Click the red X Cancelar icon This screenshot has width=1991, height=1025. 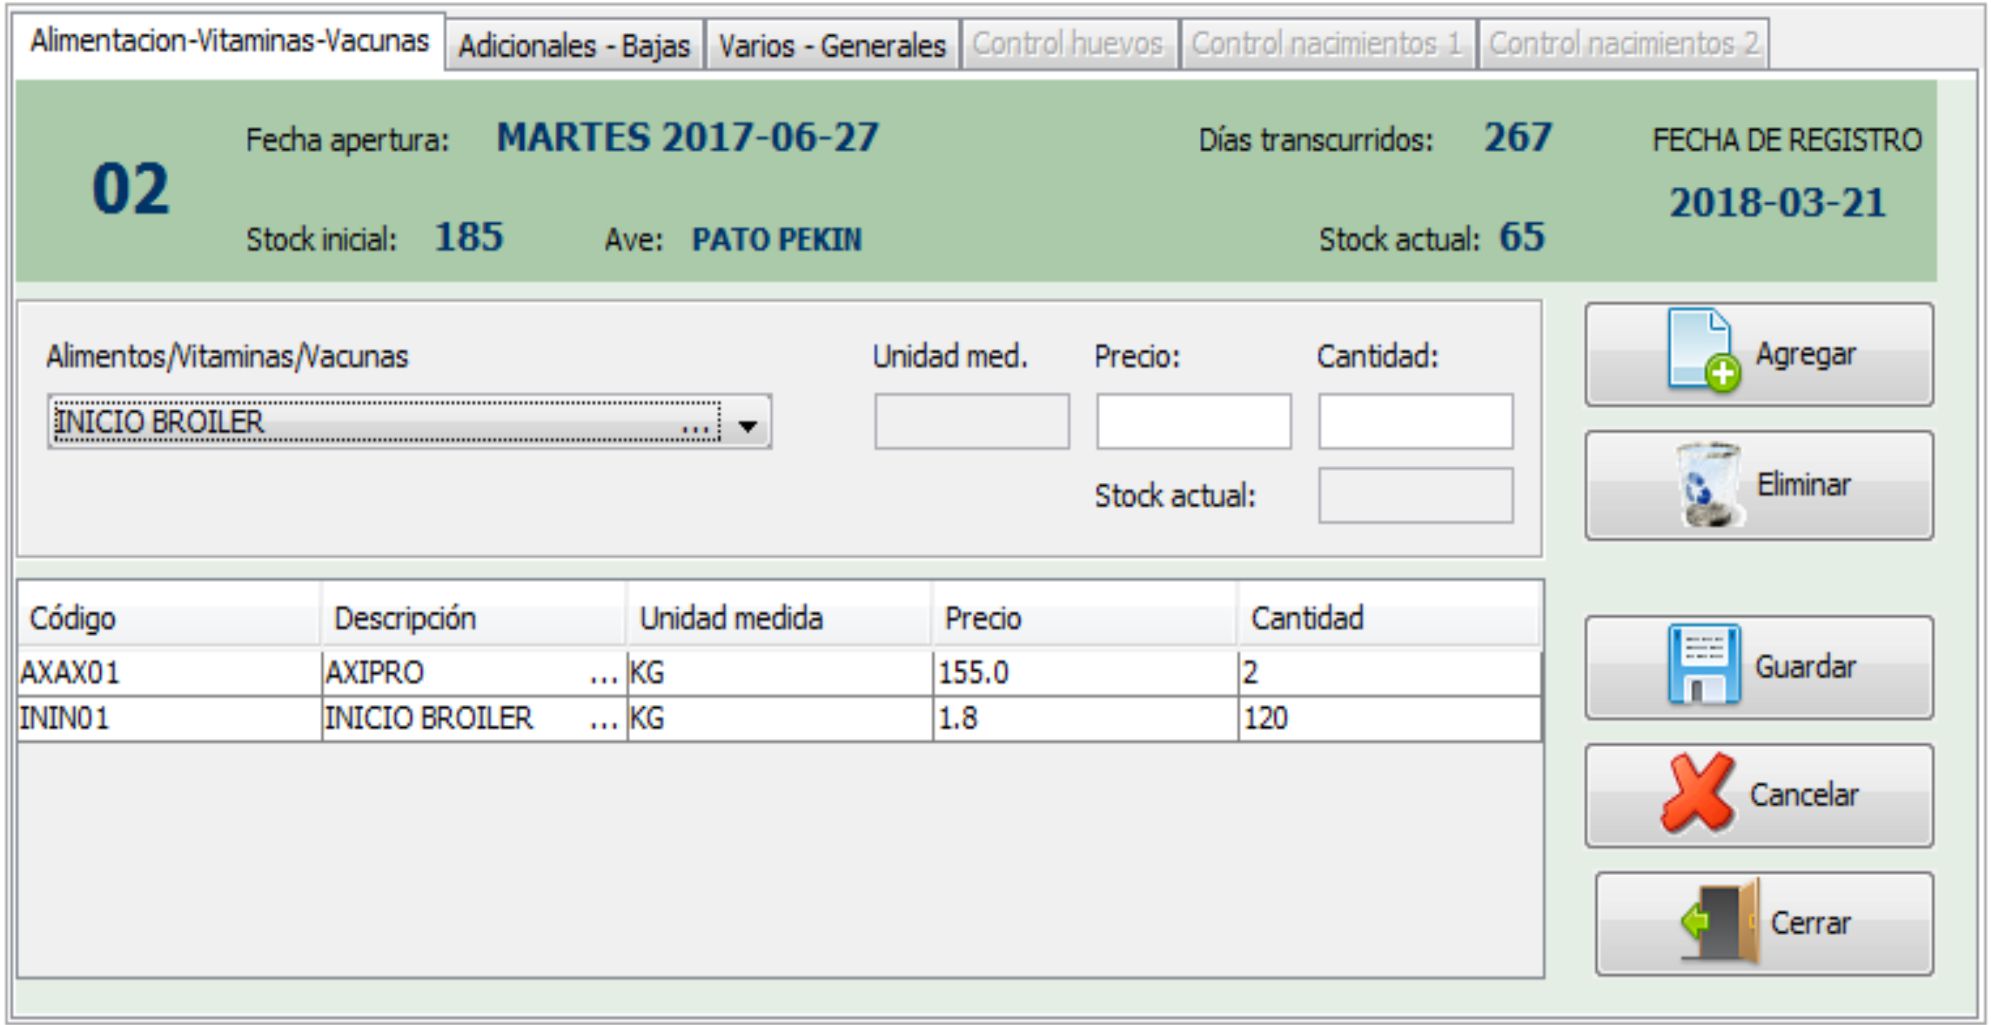pyautogui.click(x=1698, y=793)
